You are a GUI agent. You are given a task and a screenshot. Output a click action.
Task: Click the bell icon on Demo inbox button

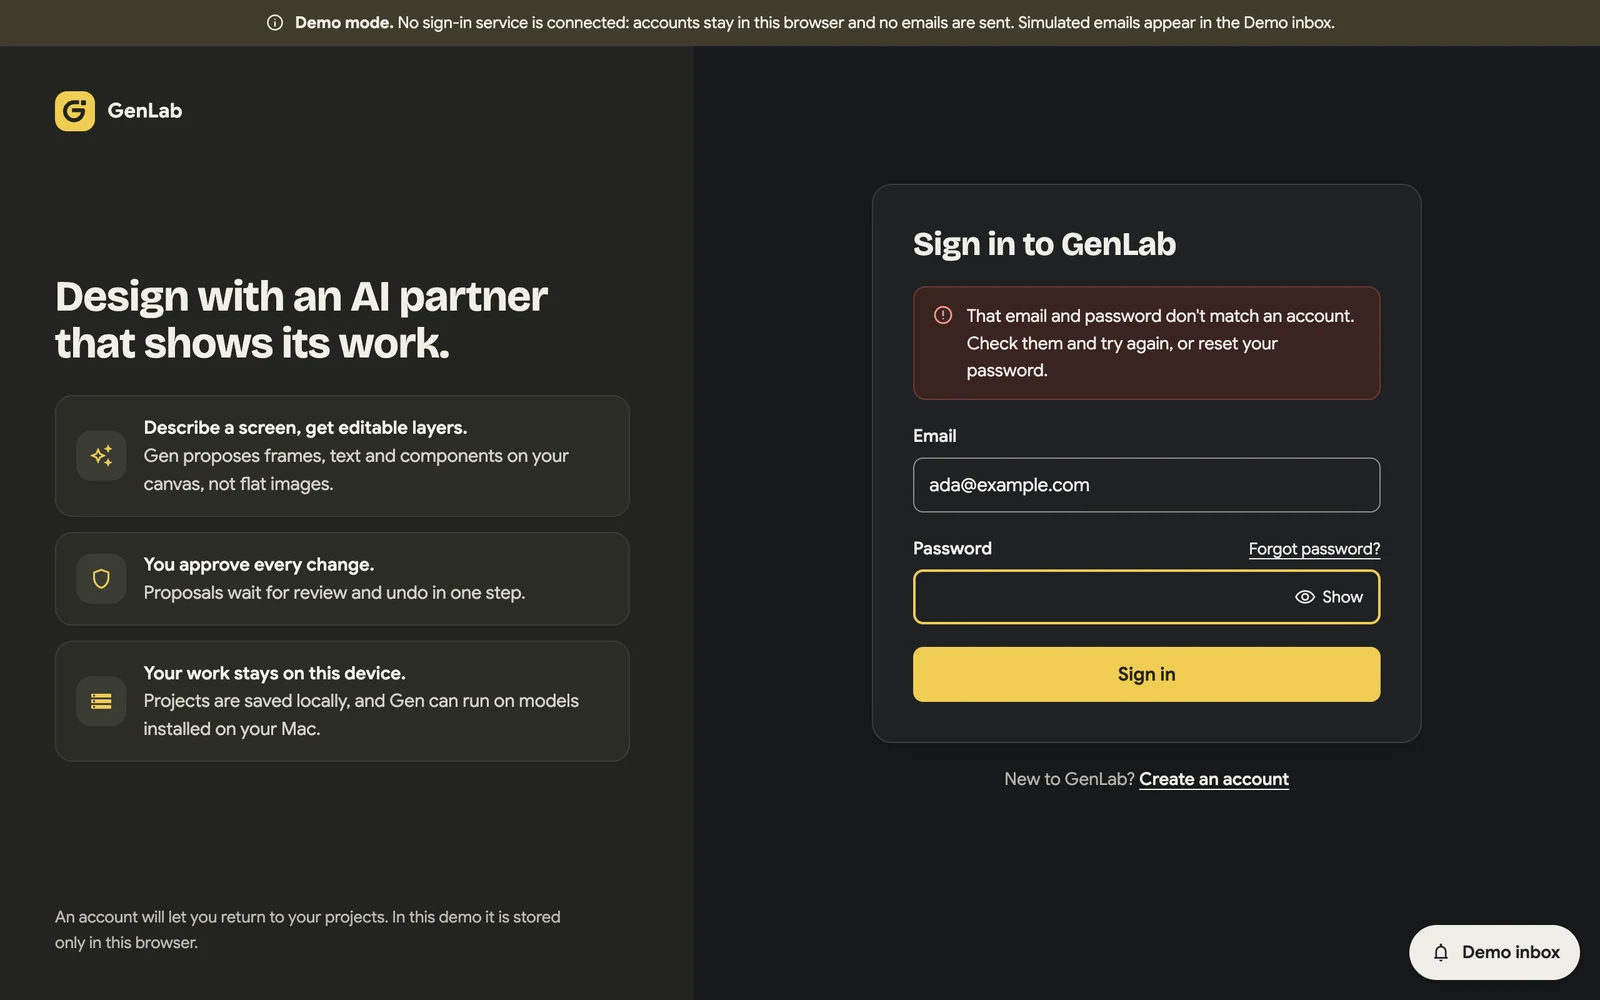pos(1441,952)
